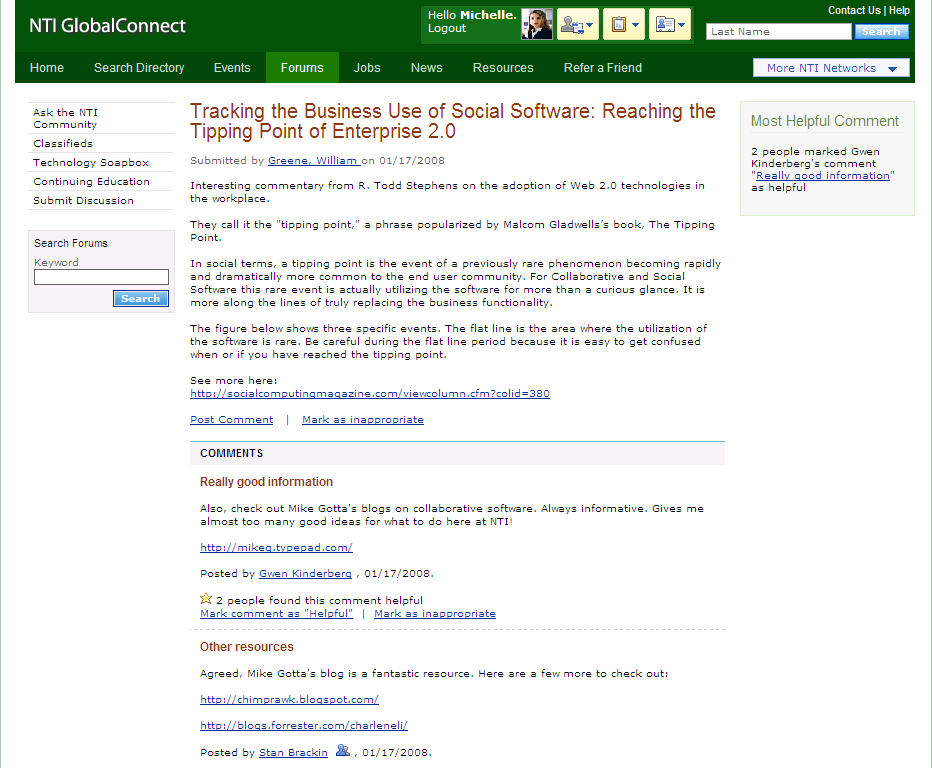Click the Search Forums Search button
The width and height of the screenshot is (932, 768).
(x=141, y=298)
